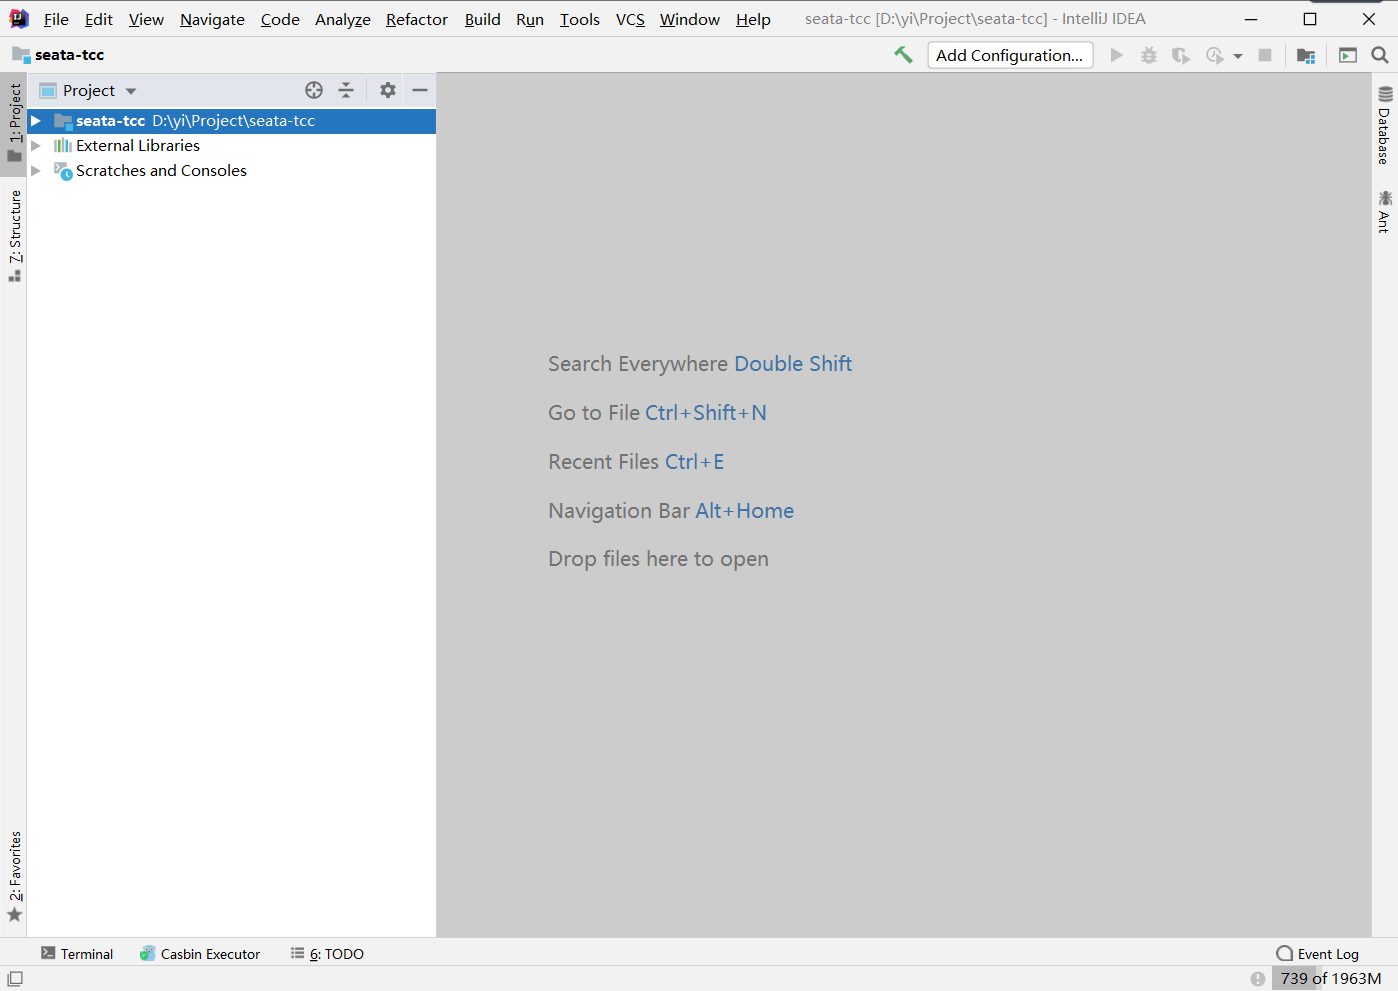Click Collapse All icon in Project panel

(x=346, y=90)
